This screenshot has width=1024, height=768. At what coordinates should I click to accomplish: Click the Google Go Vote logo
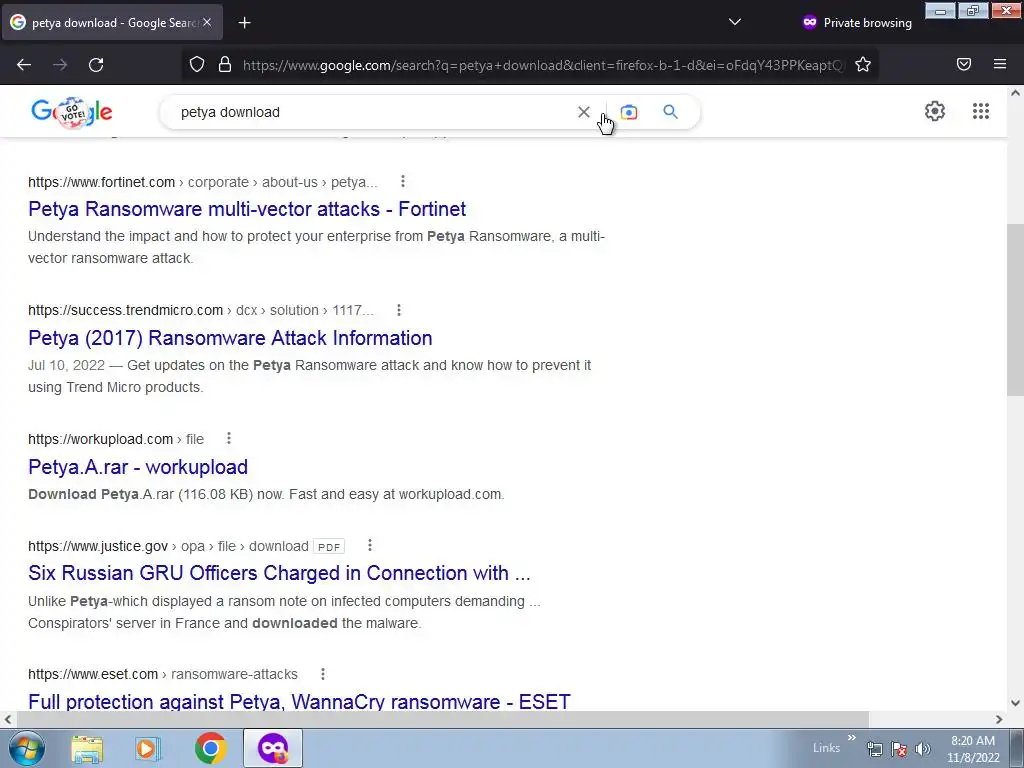point(72,112)
